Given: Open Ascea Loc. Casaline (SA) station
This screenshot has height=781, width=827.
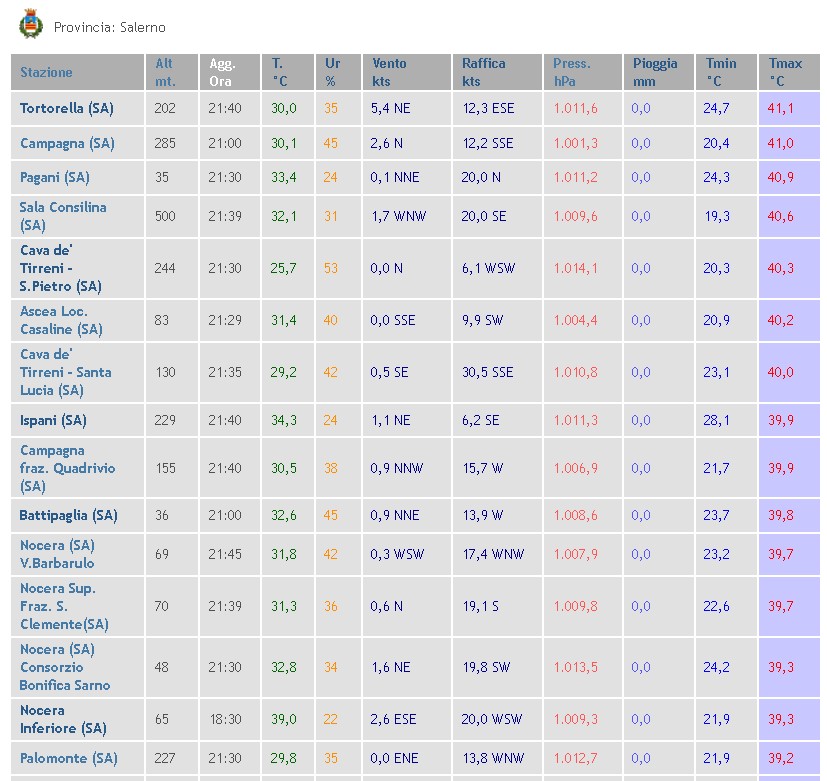Looking at the screenshot, I should (61, 320).
